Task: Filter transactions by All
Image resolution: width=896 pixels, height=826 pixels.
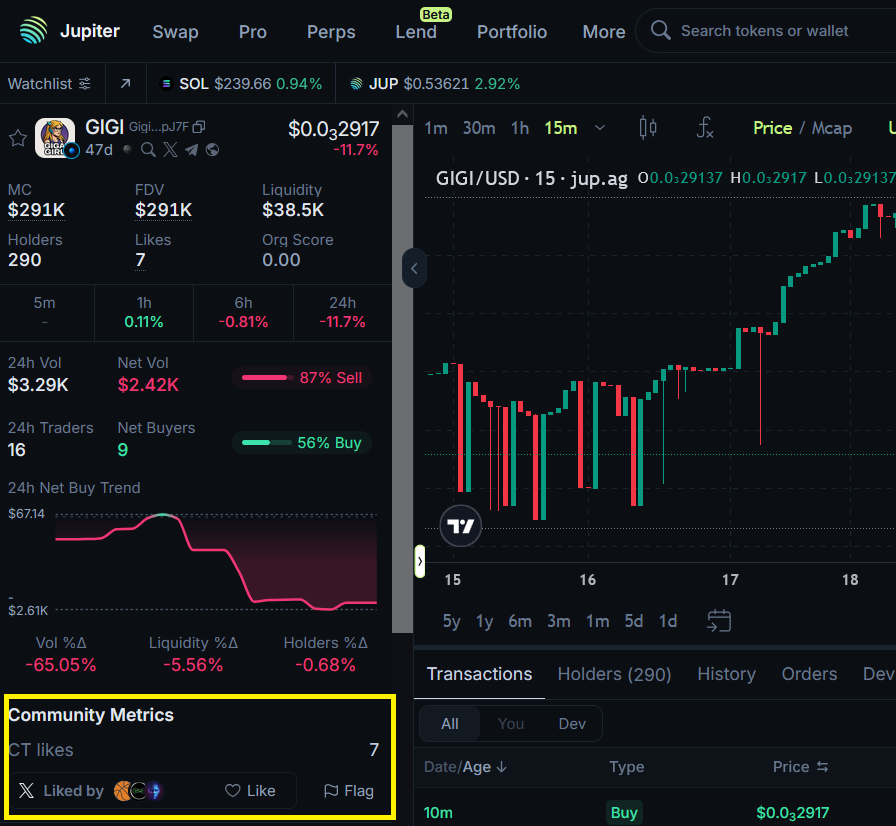Action: (x=450, y=724)
